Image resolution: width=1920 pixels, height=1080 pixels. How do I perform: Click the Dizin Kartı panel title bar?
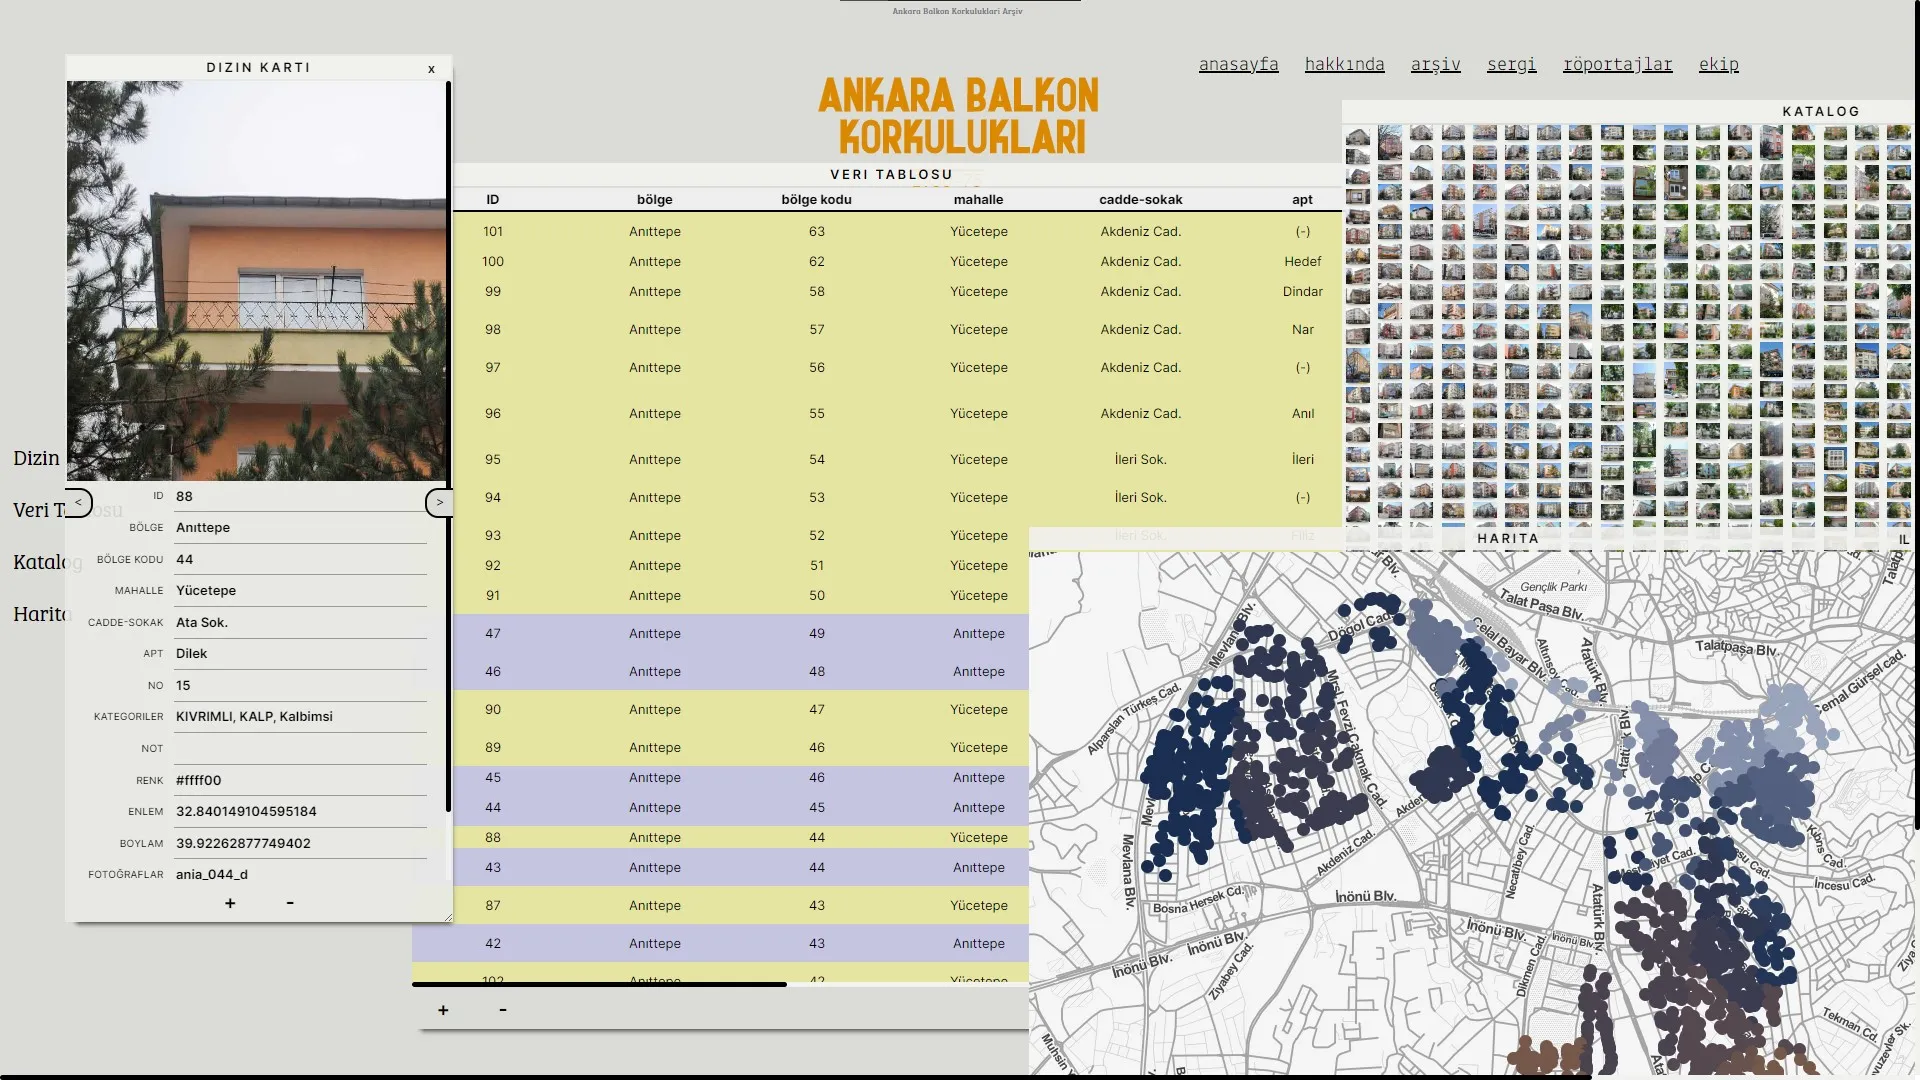pos(258,67)
